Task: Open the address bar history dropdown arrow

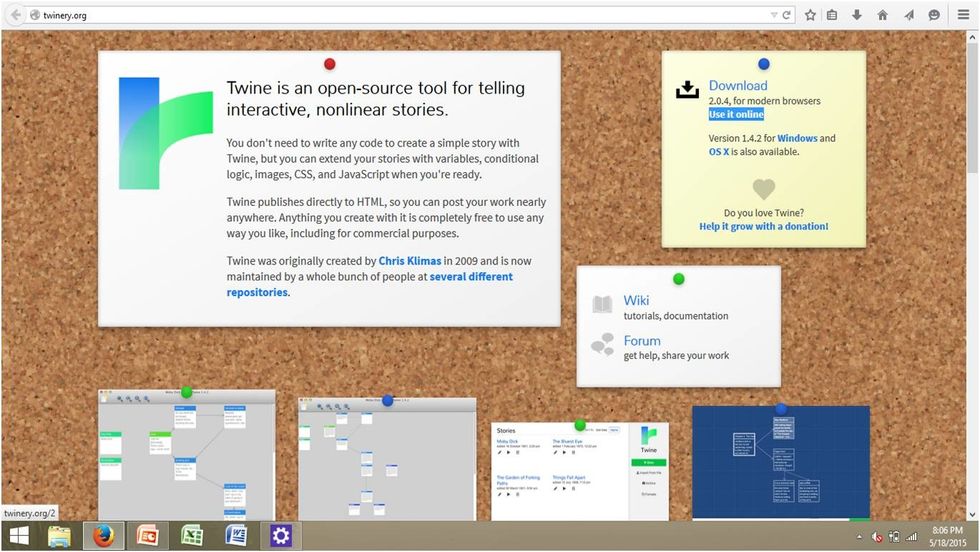Action: point(774,15)
